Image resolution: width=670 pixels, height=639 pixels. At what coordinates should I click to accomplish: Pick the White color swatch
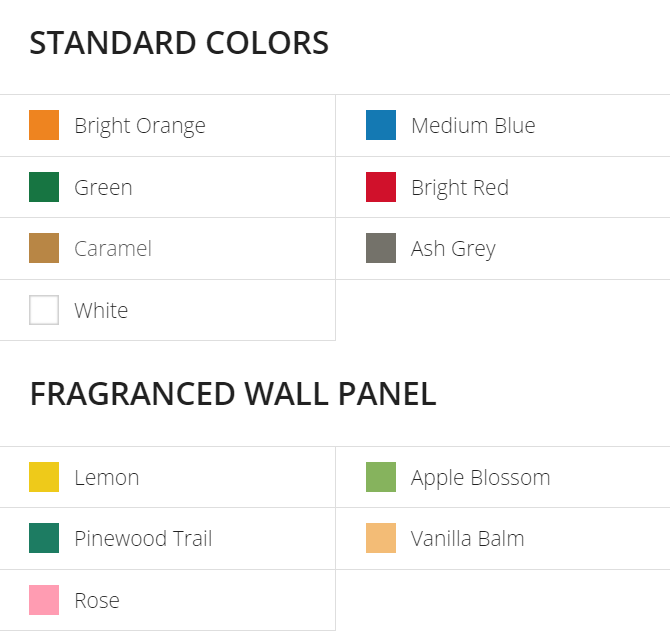[x=44, y=310]
